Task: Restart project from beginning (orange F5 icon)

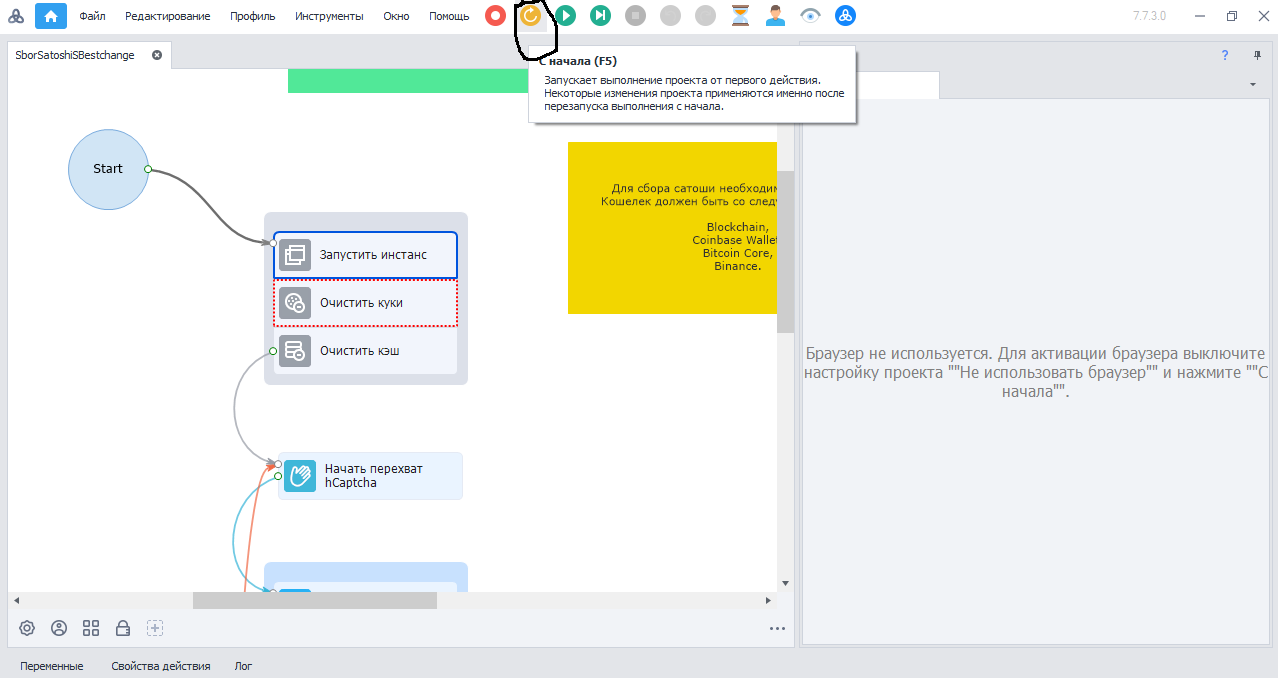Action: point(530,15)
